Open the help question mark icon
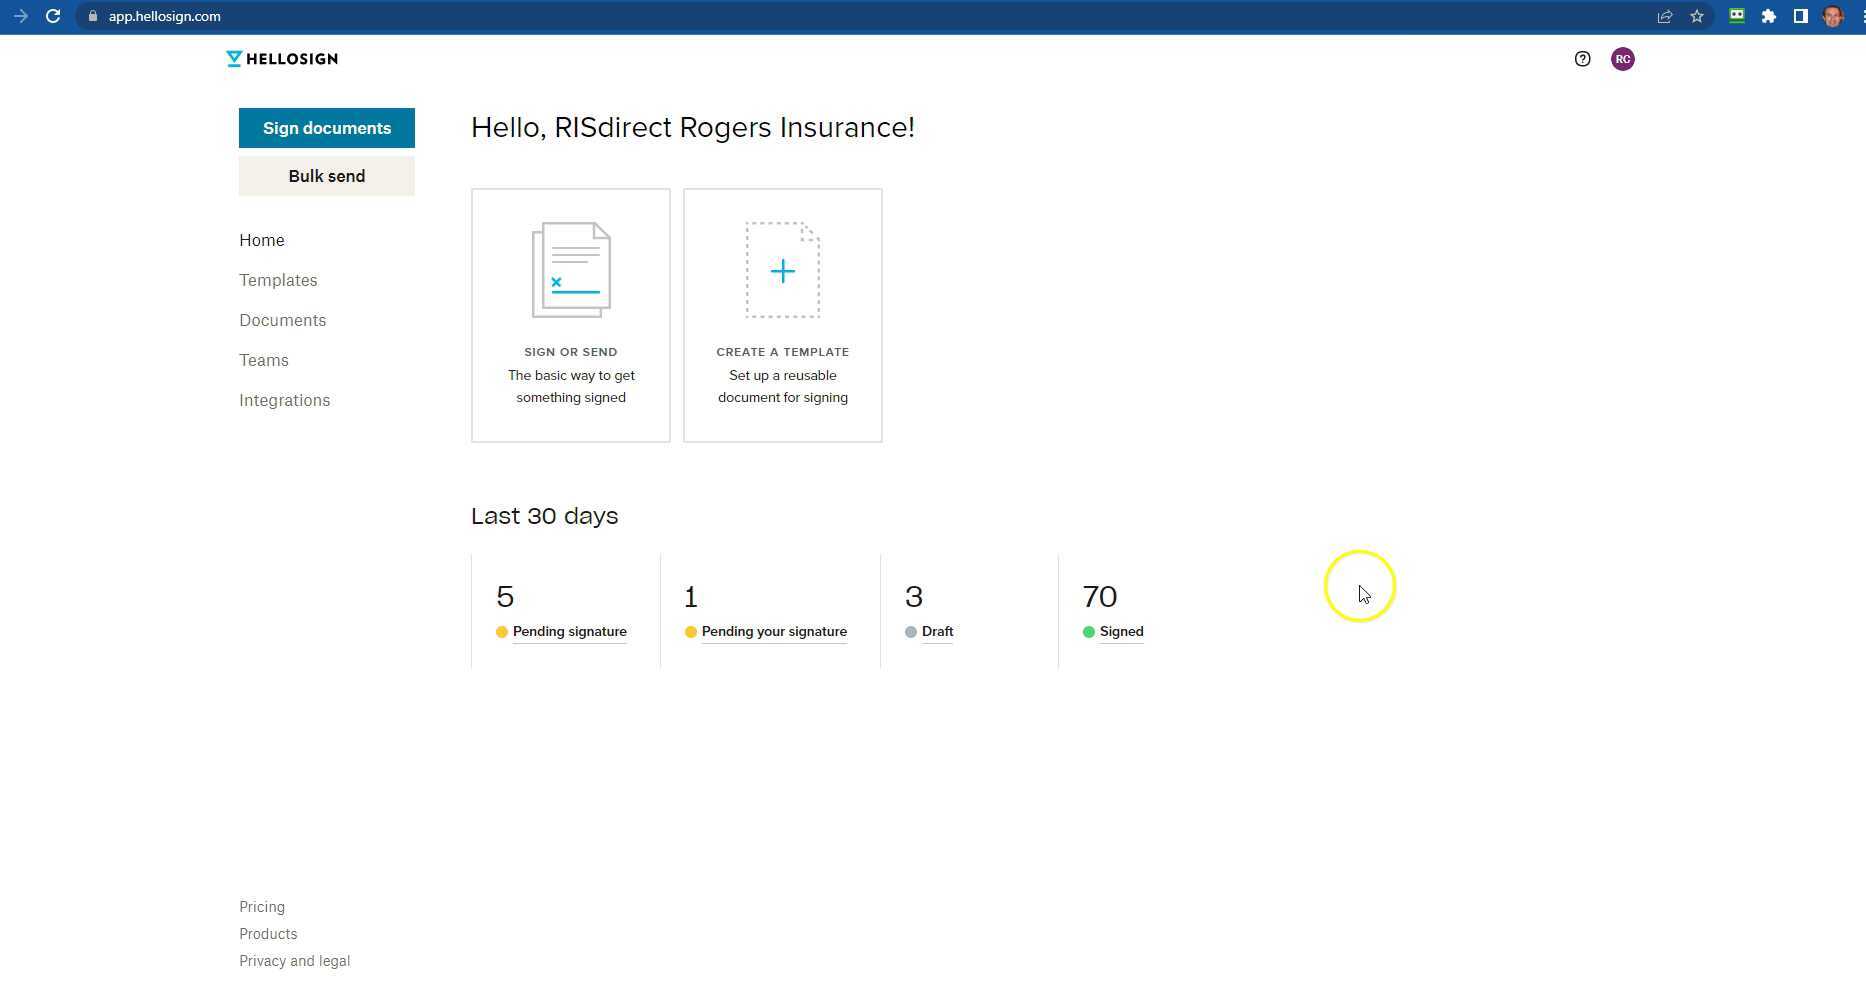This screenshot has height=994, width=1866. point(1582,59)
